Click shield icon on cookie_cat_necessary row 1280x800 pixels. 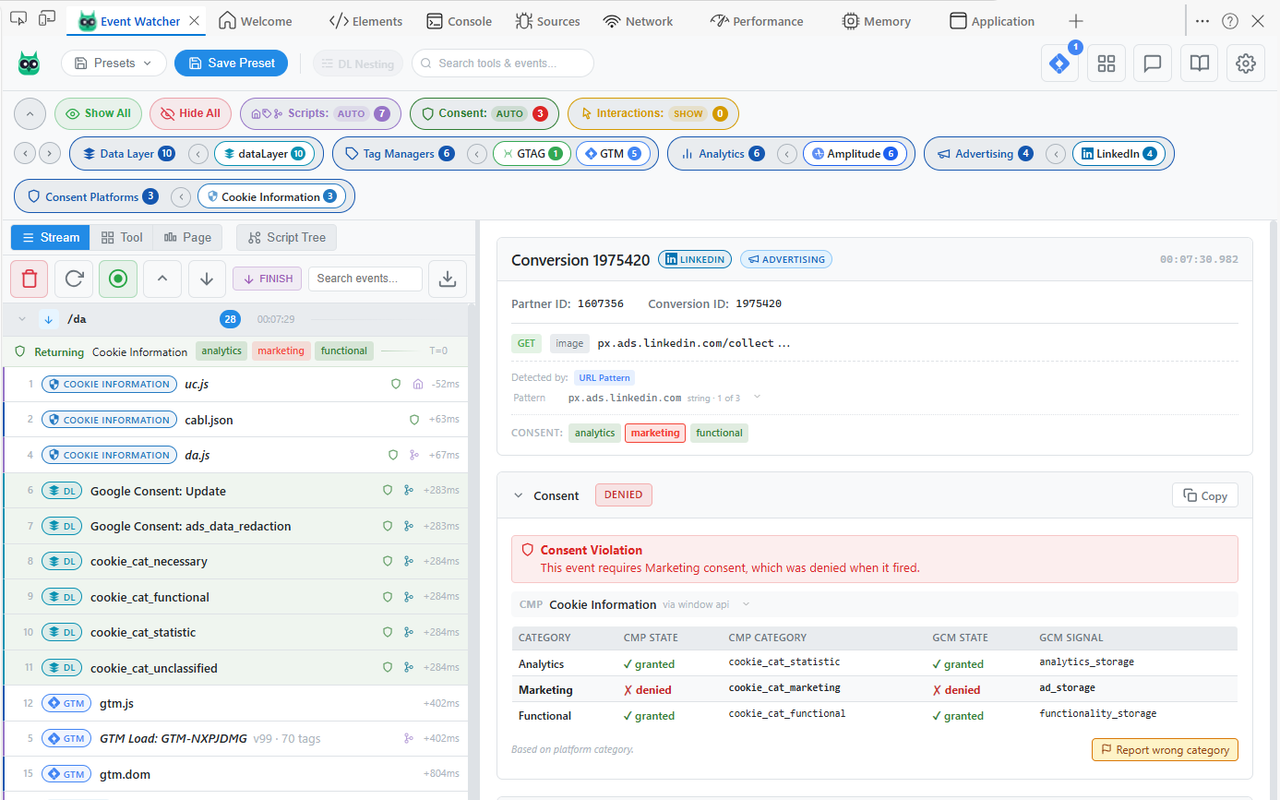pyautogui.click(x=388, y=561)
